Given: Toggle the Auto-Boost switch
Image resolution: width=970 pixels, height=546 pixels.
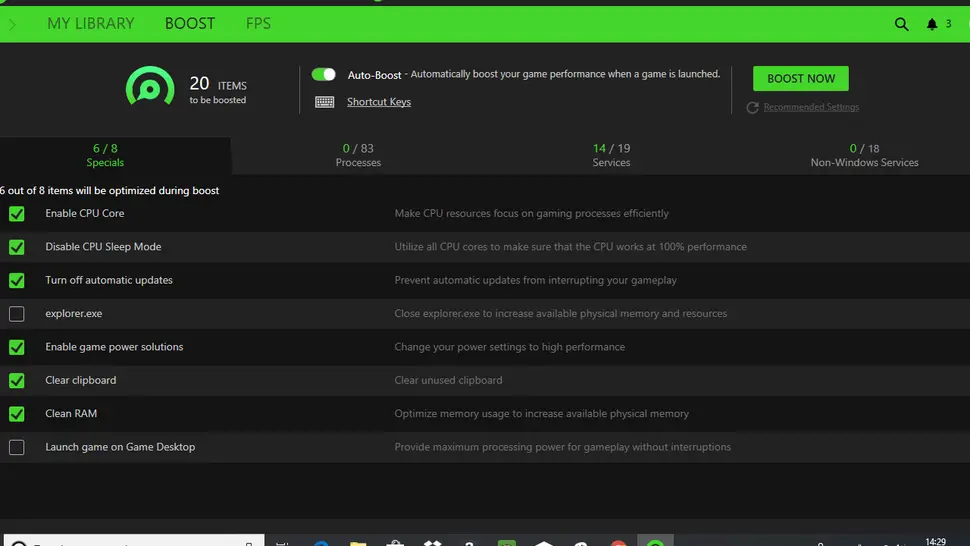Looking at the screenshot, I should coord(323,74).
